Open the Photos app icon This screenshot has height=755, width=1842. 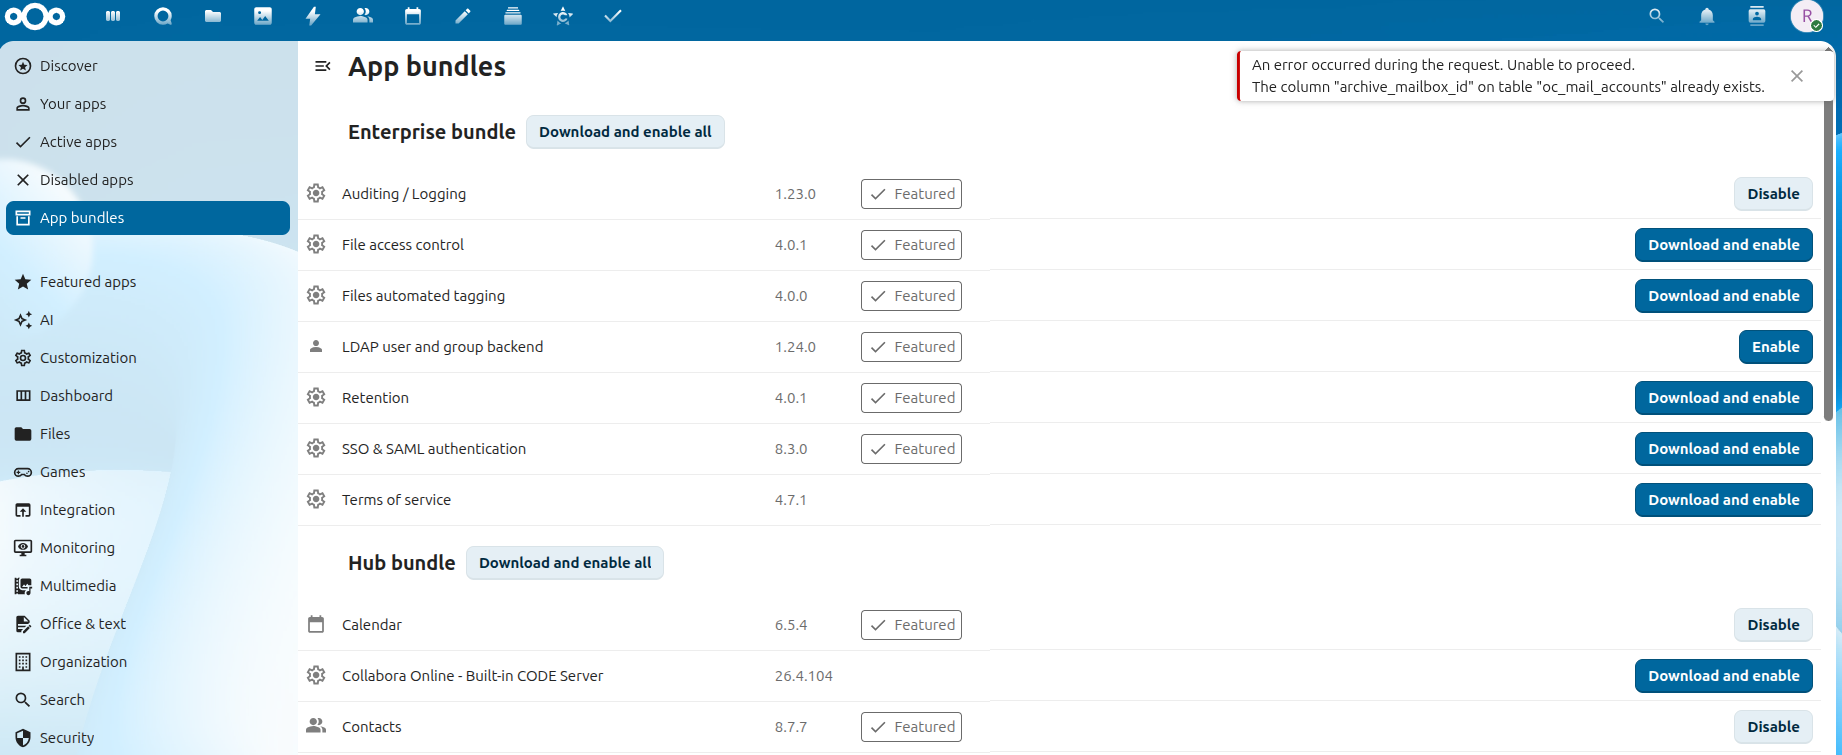tap(263, 16)
